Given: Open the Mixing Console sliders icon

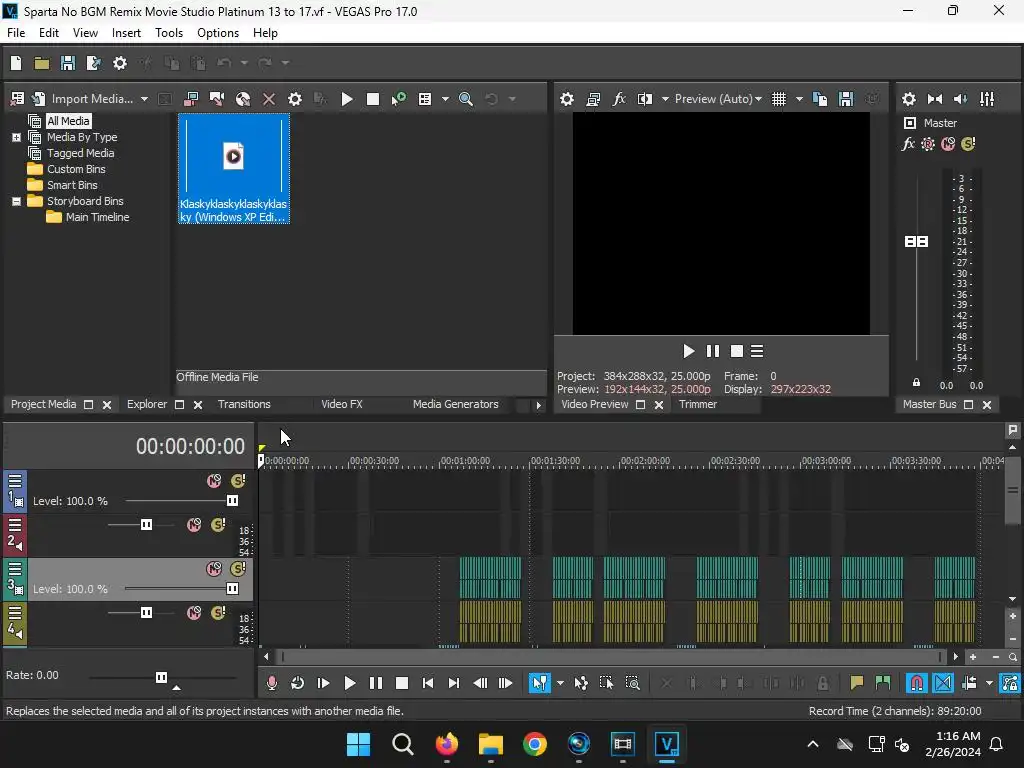Looking at the screenshot, I should click(987, 99).
